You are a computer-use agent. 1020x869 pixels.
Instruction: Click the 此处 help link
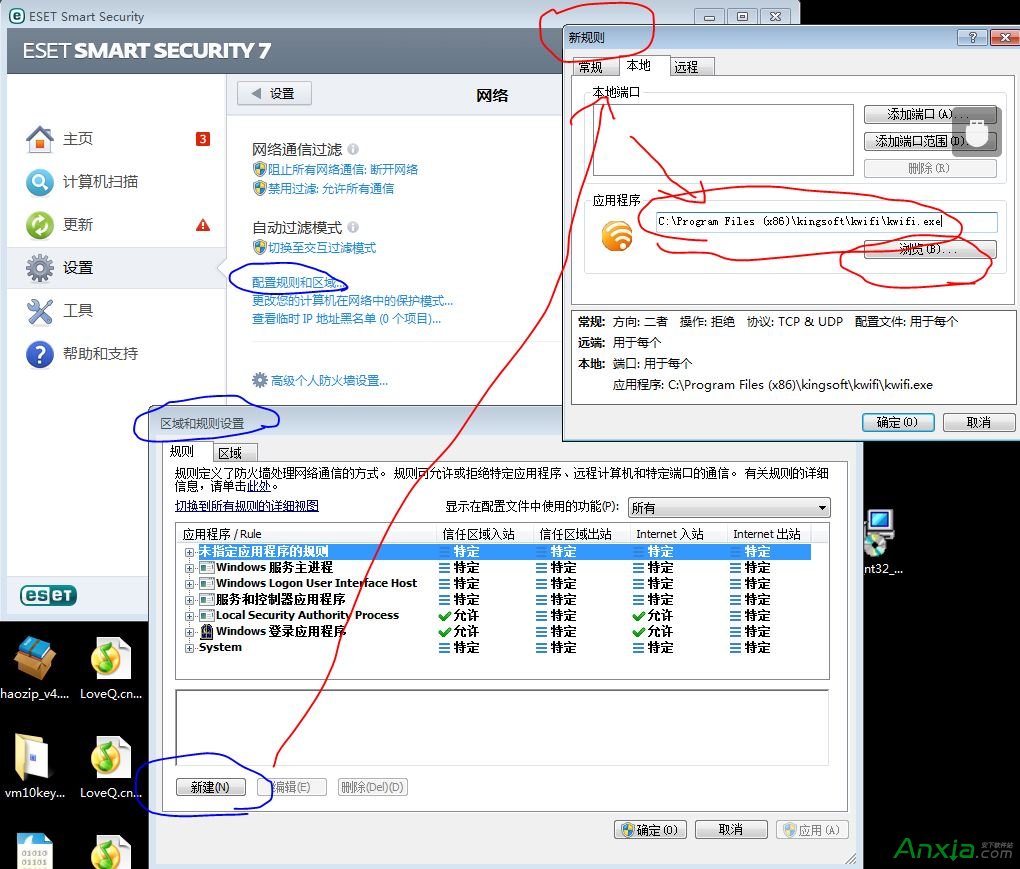pos(258,486)
